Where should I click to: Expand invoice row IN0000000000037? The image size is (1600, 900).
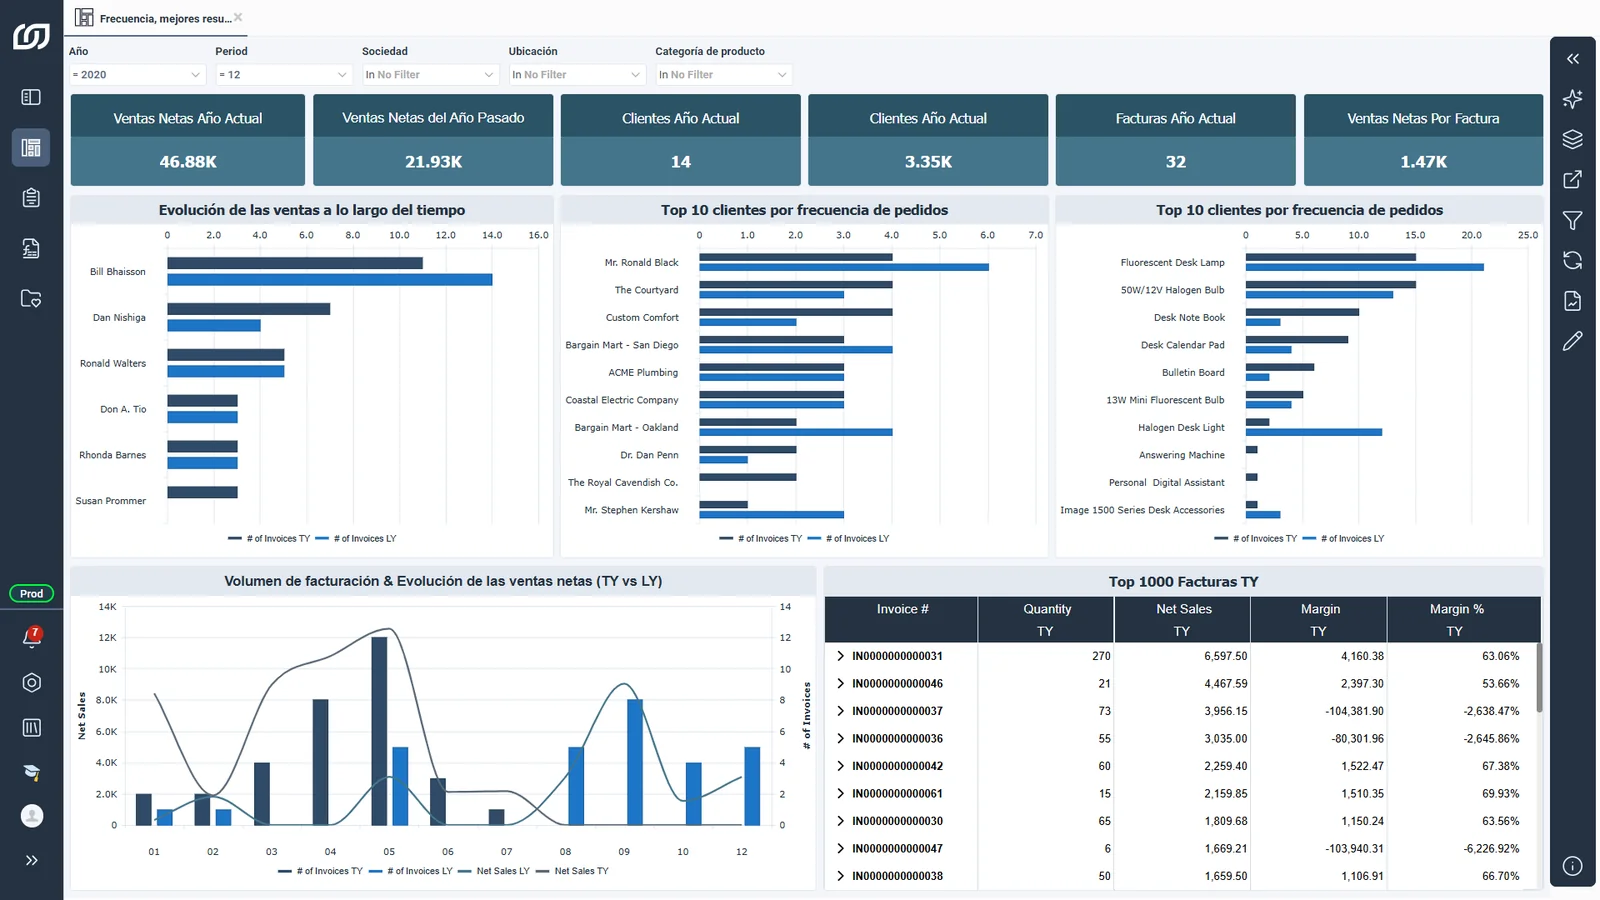click(840, 711)
